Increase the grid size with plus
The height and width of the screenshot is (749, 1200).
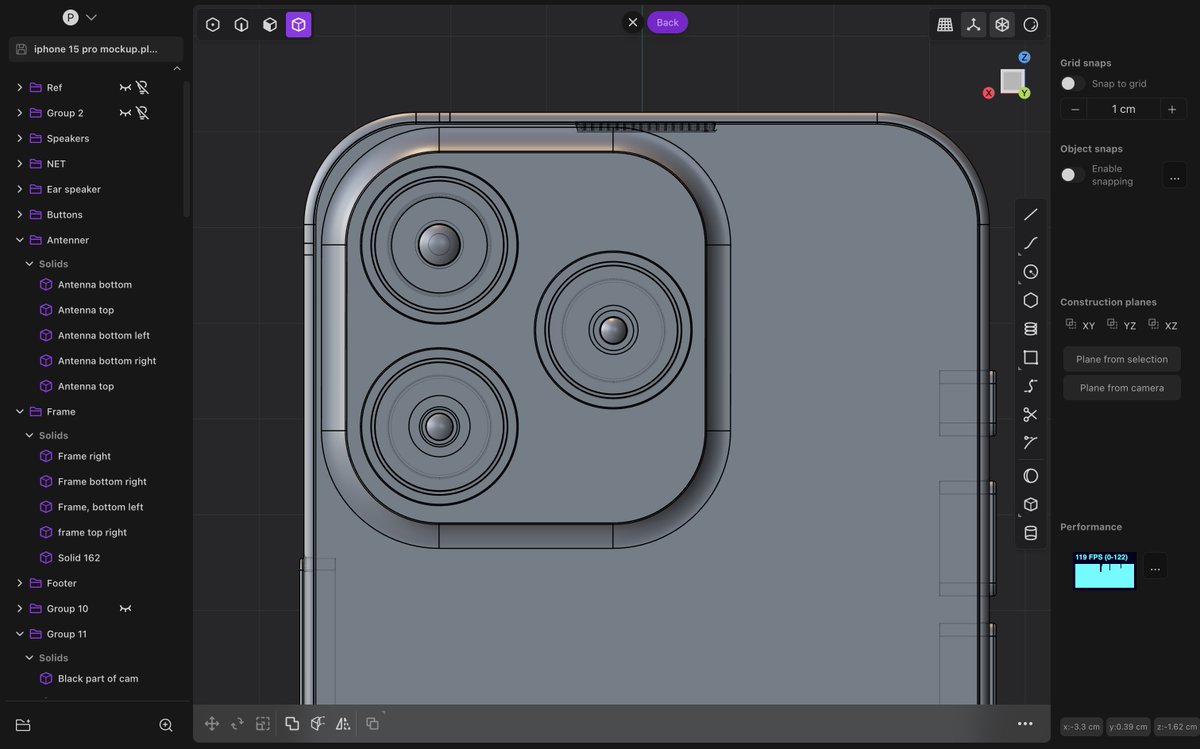tap(1172, 109)
